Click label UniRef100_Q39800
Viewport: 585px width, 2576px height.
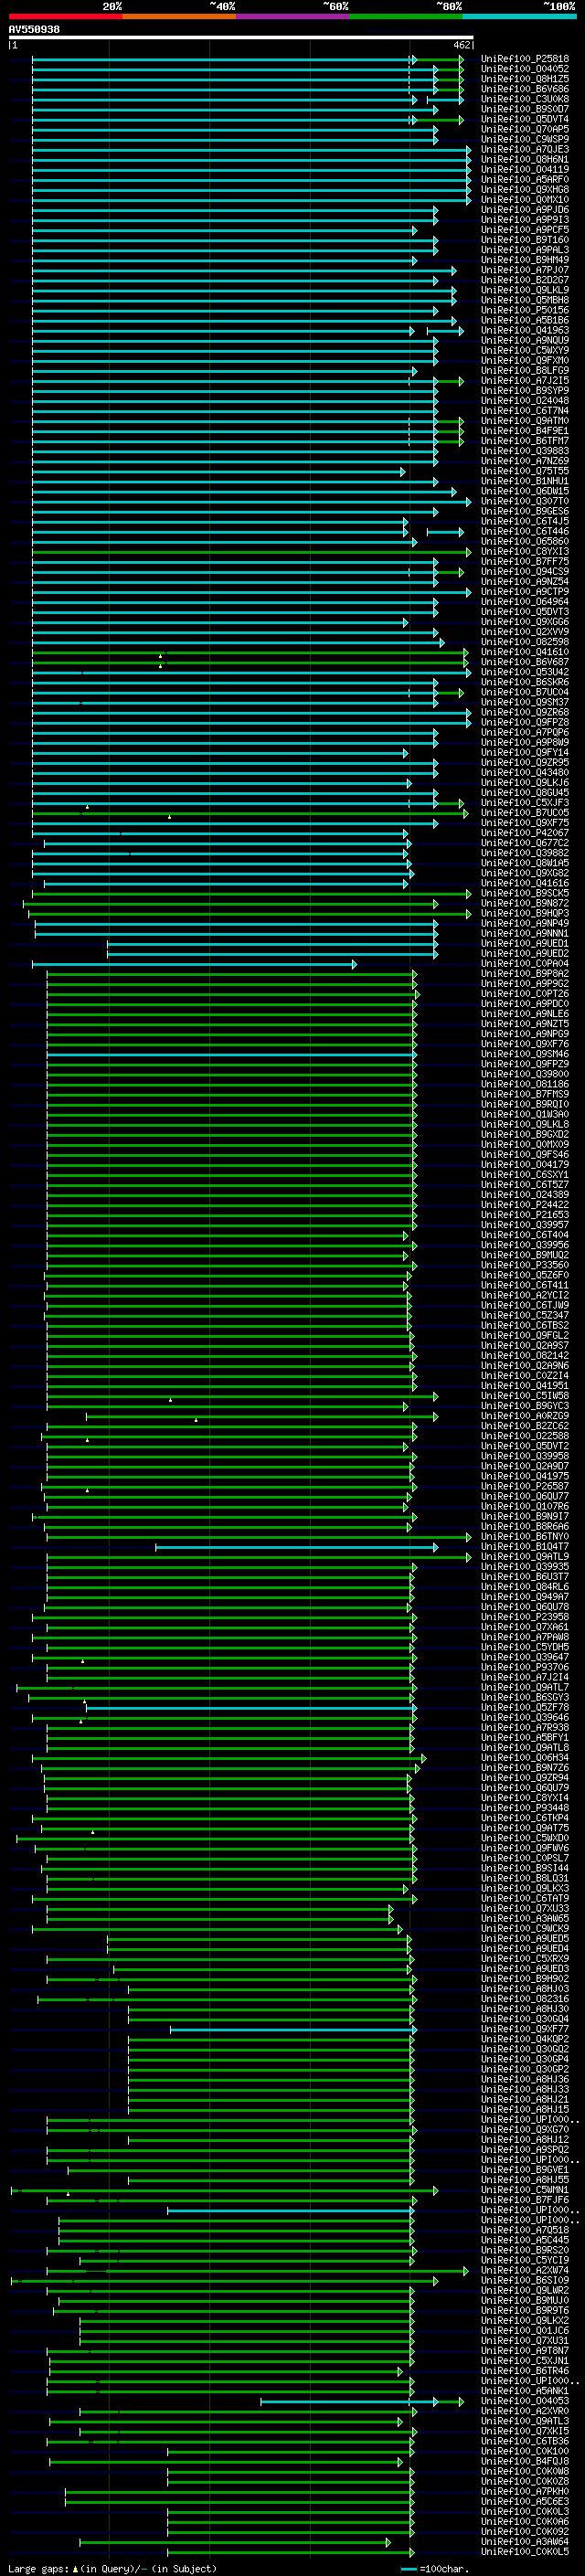(x=525, y=1074)
